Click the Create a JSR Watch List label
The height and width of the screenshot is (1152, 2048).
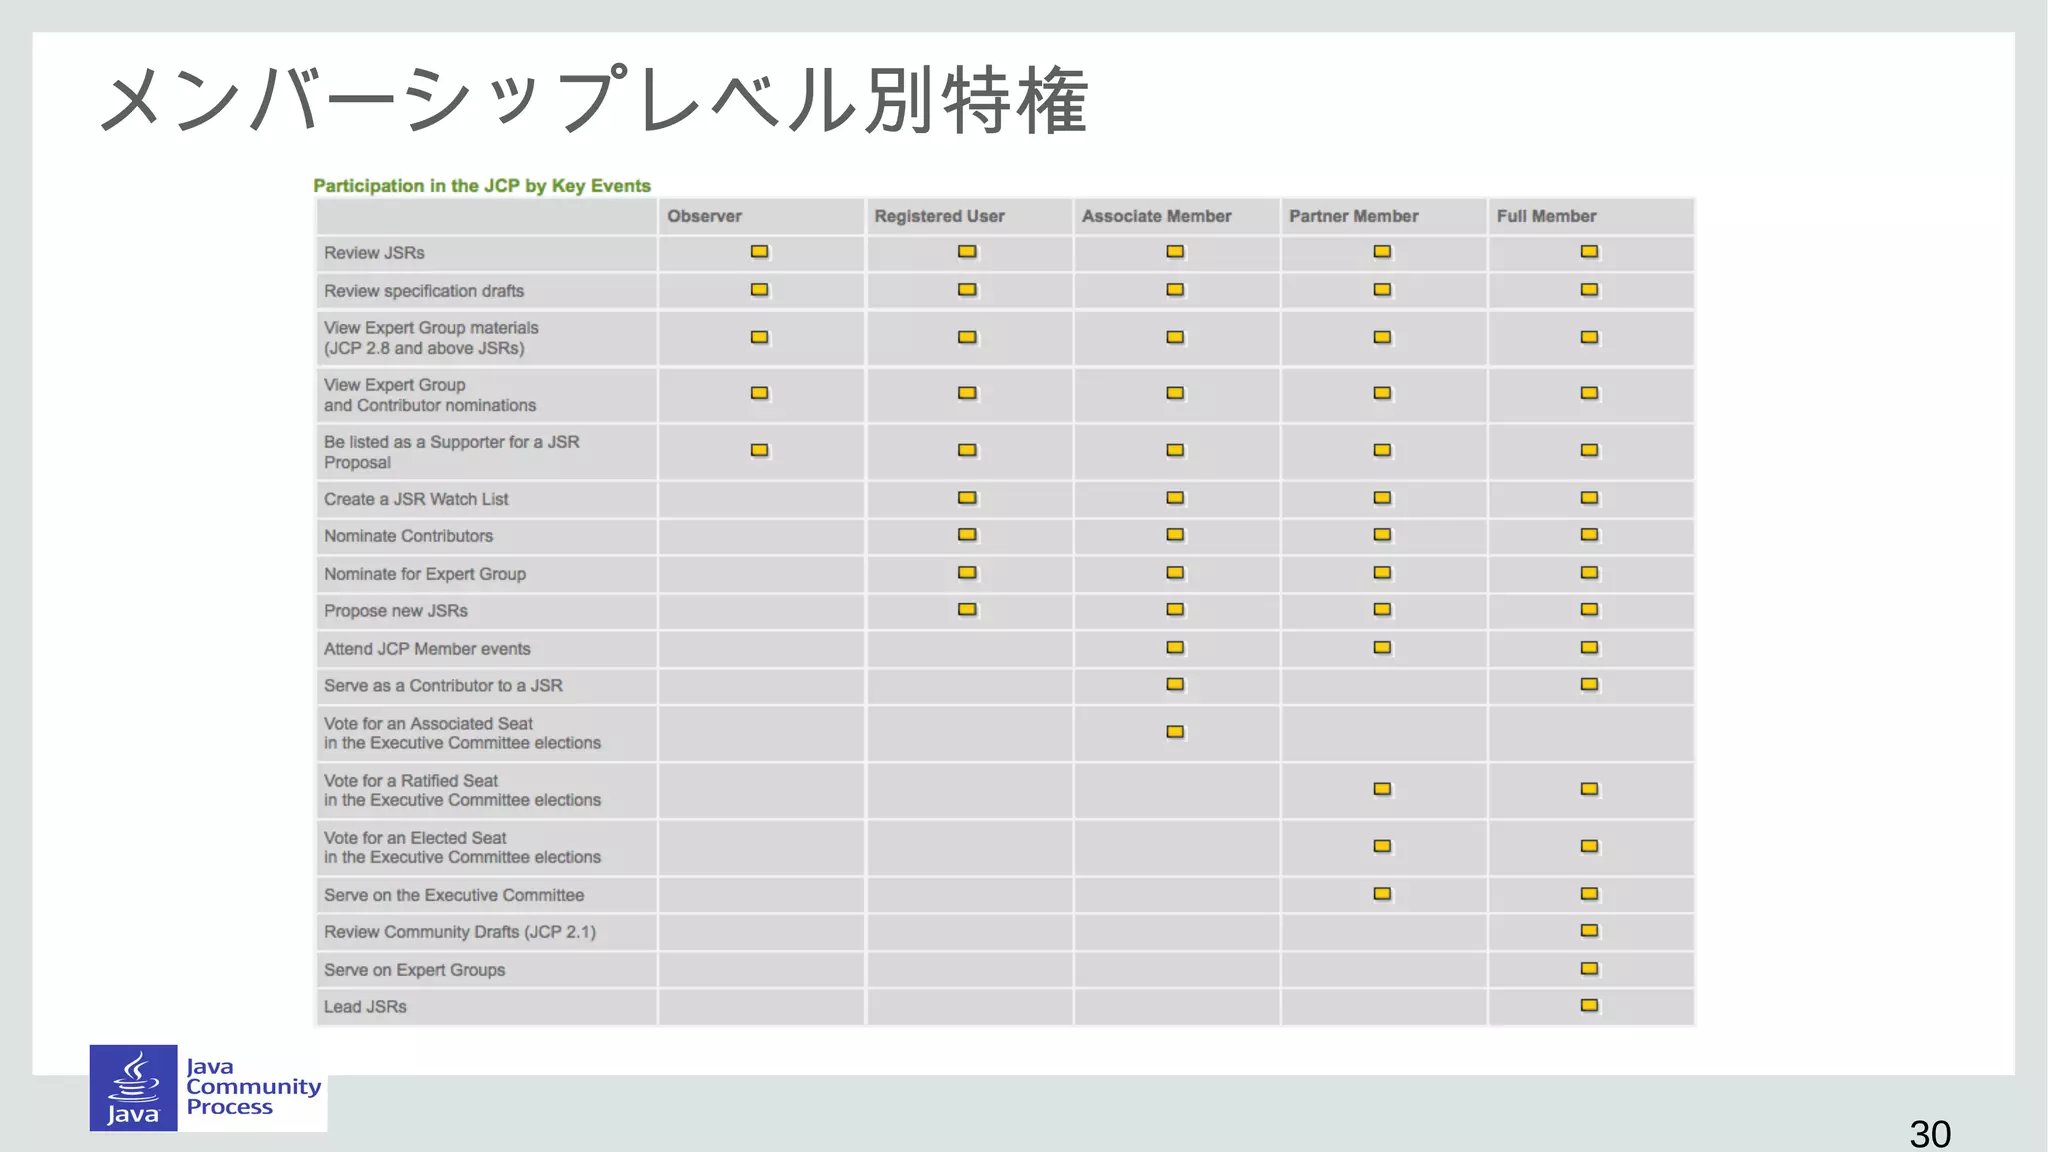pyautogui.click(x=416, y=499)
